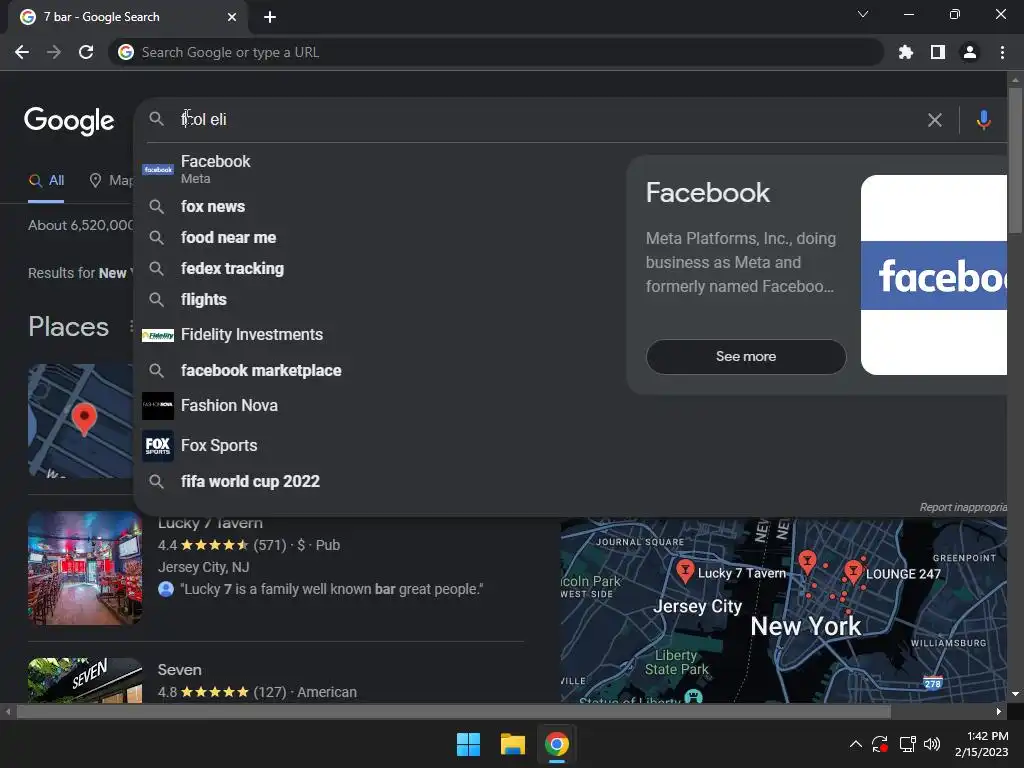This screenshot has width=1024, height=768.
Task: Switch to the All results tab
Action: 46,180
